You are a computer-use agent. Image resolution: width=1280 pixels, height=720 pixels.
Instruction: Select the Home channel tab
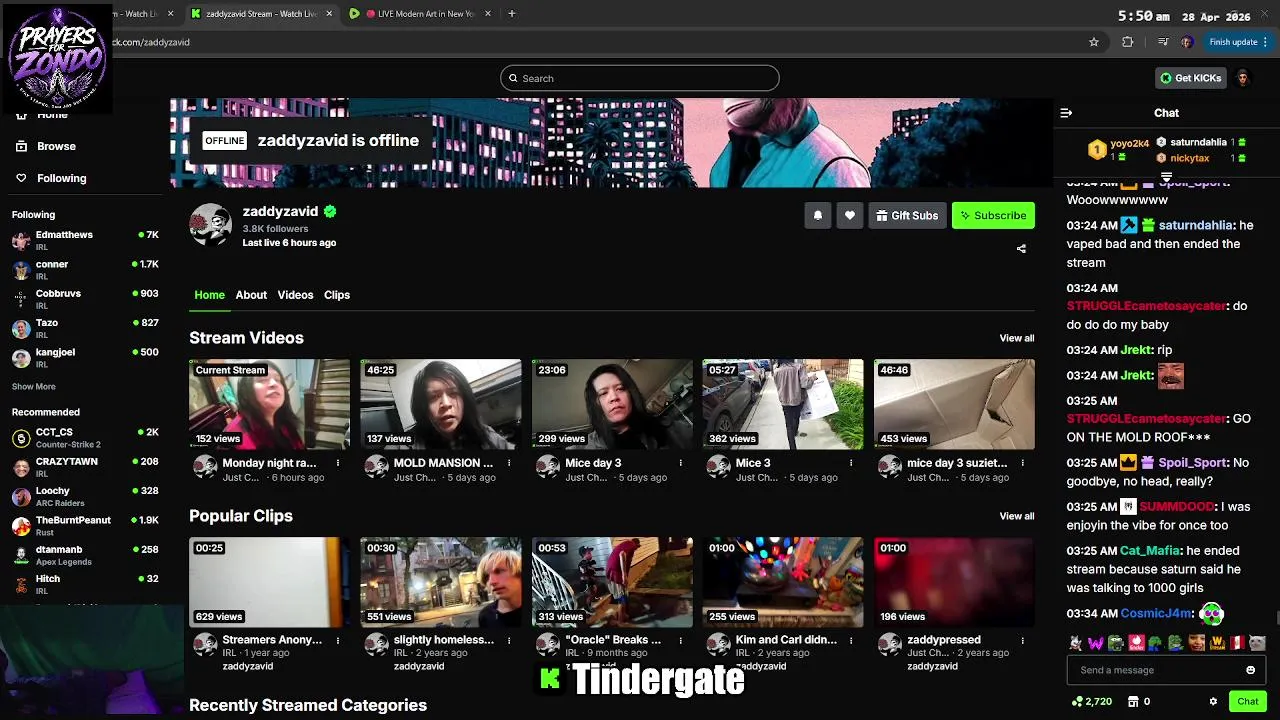click(209, 295)
